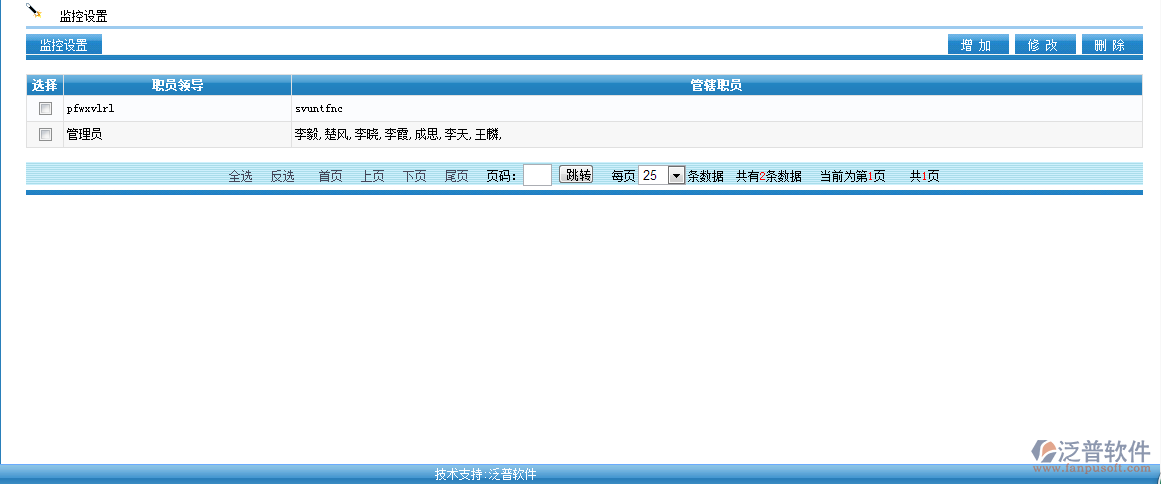Click the 删除 button
This screenshot has width=1161, height=484.
1111,45
